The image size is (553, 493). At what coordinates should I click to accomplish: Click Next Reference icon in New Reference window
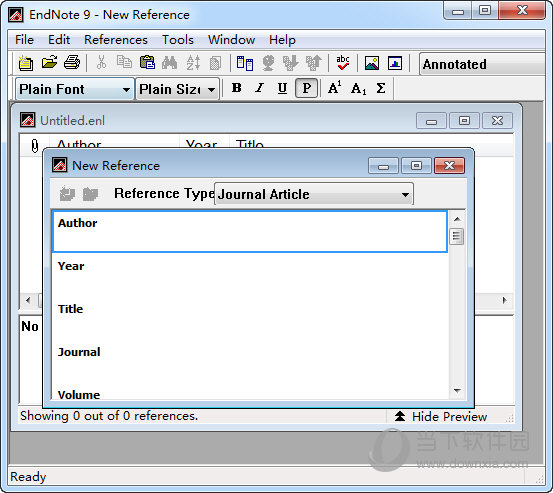tap(90, 194)
